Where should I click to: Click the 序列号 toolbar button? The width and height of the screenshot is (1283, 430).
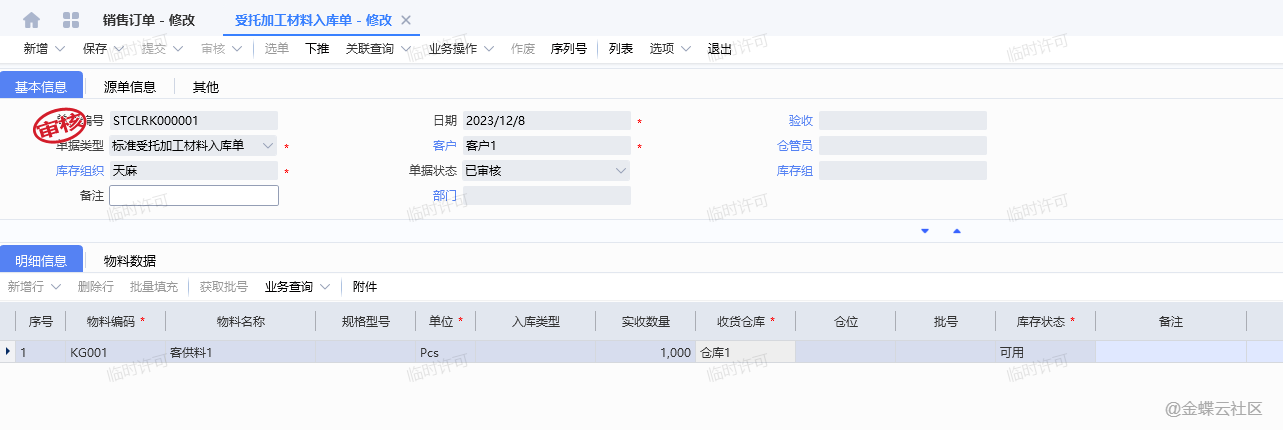pyautogui.click(x=569, y=49)
